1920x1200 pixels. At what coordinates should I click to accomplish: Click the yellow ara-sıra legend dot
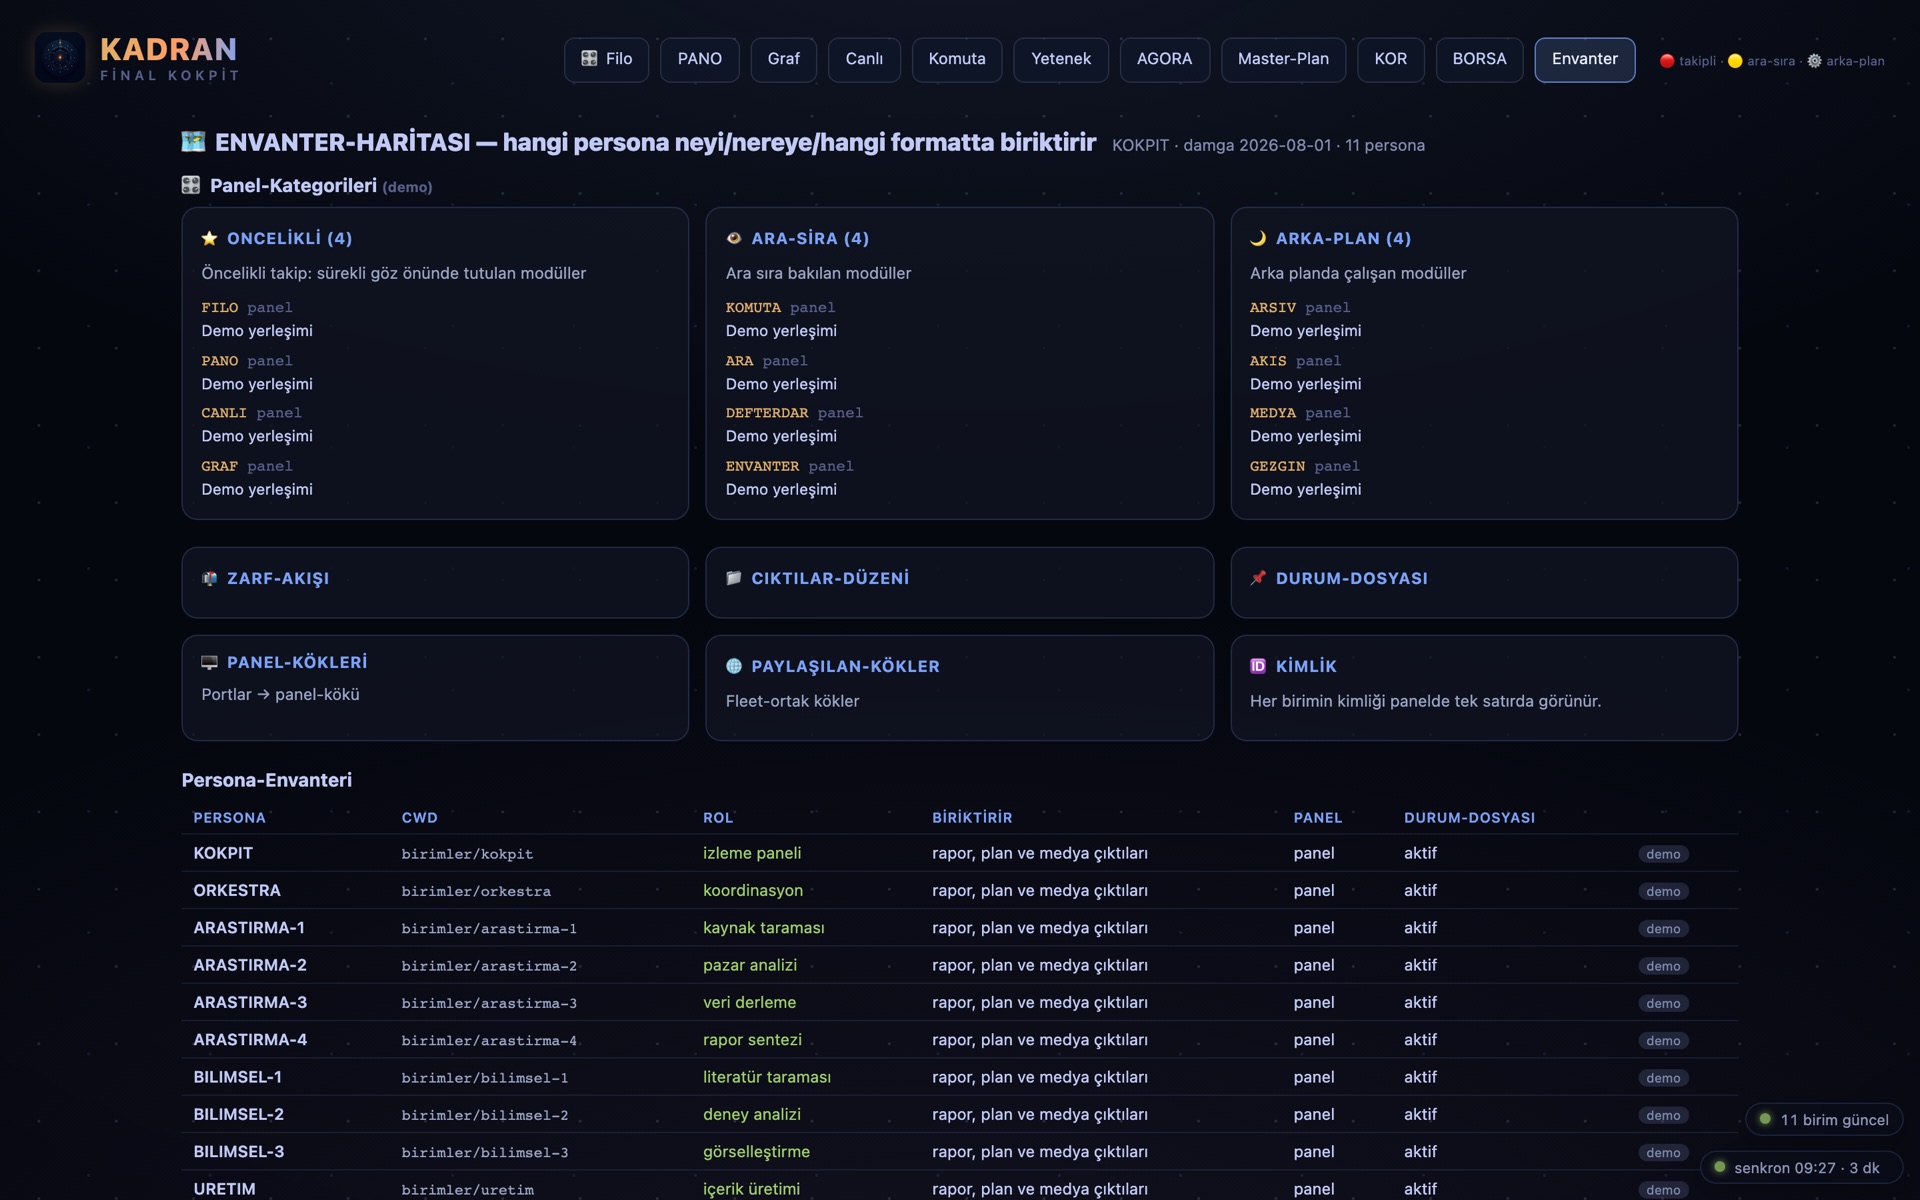tap(1735, 61)
